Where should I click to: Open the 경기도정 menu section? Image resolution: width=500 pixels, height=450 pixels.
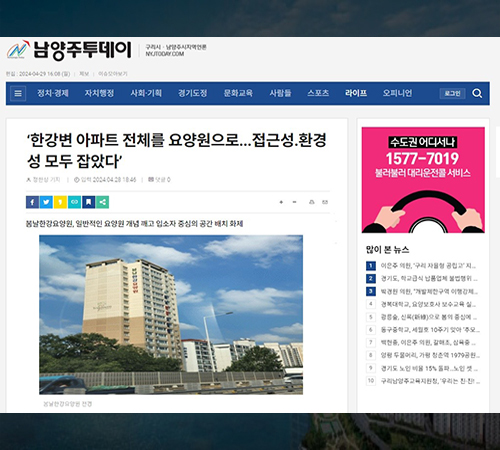[x=192, y=93]
